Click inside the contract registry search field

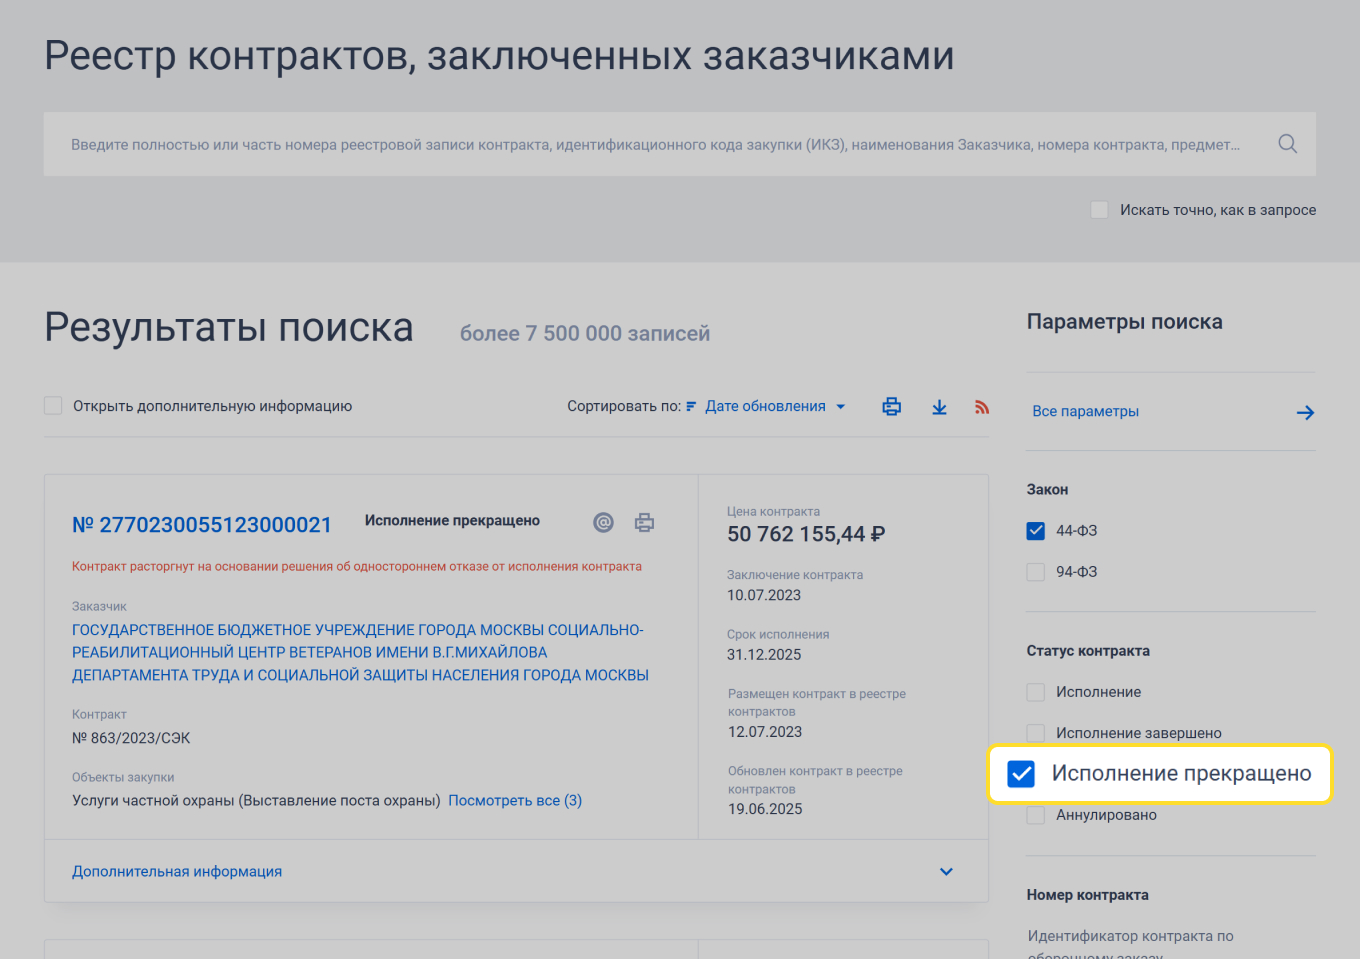pos(600,143)
